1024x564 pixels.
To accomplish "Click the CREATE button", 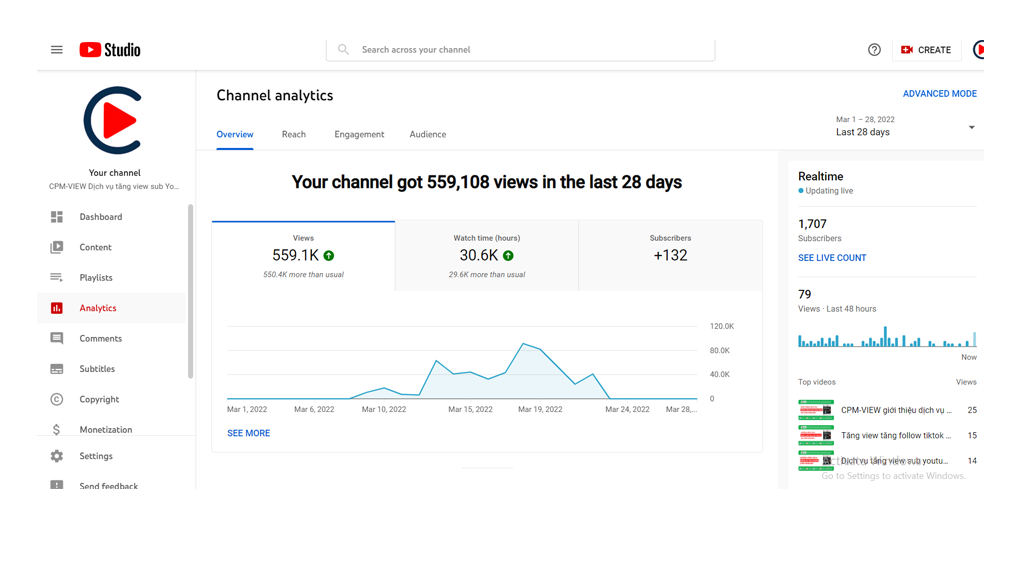I will click(x=927, y=50).
